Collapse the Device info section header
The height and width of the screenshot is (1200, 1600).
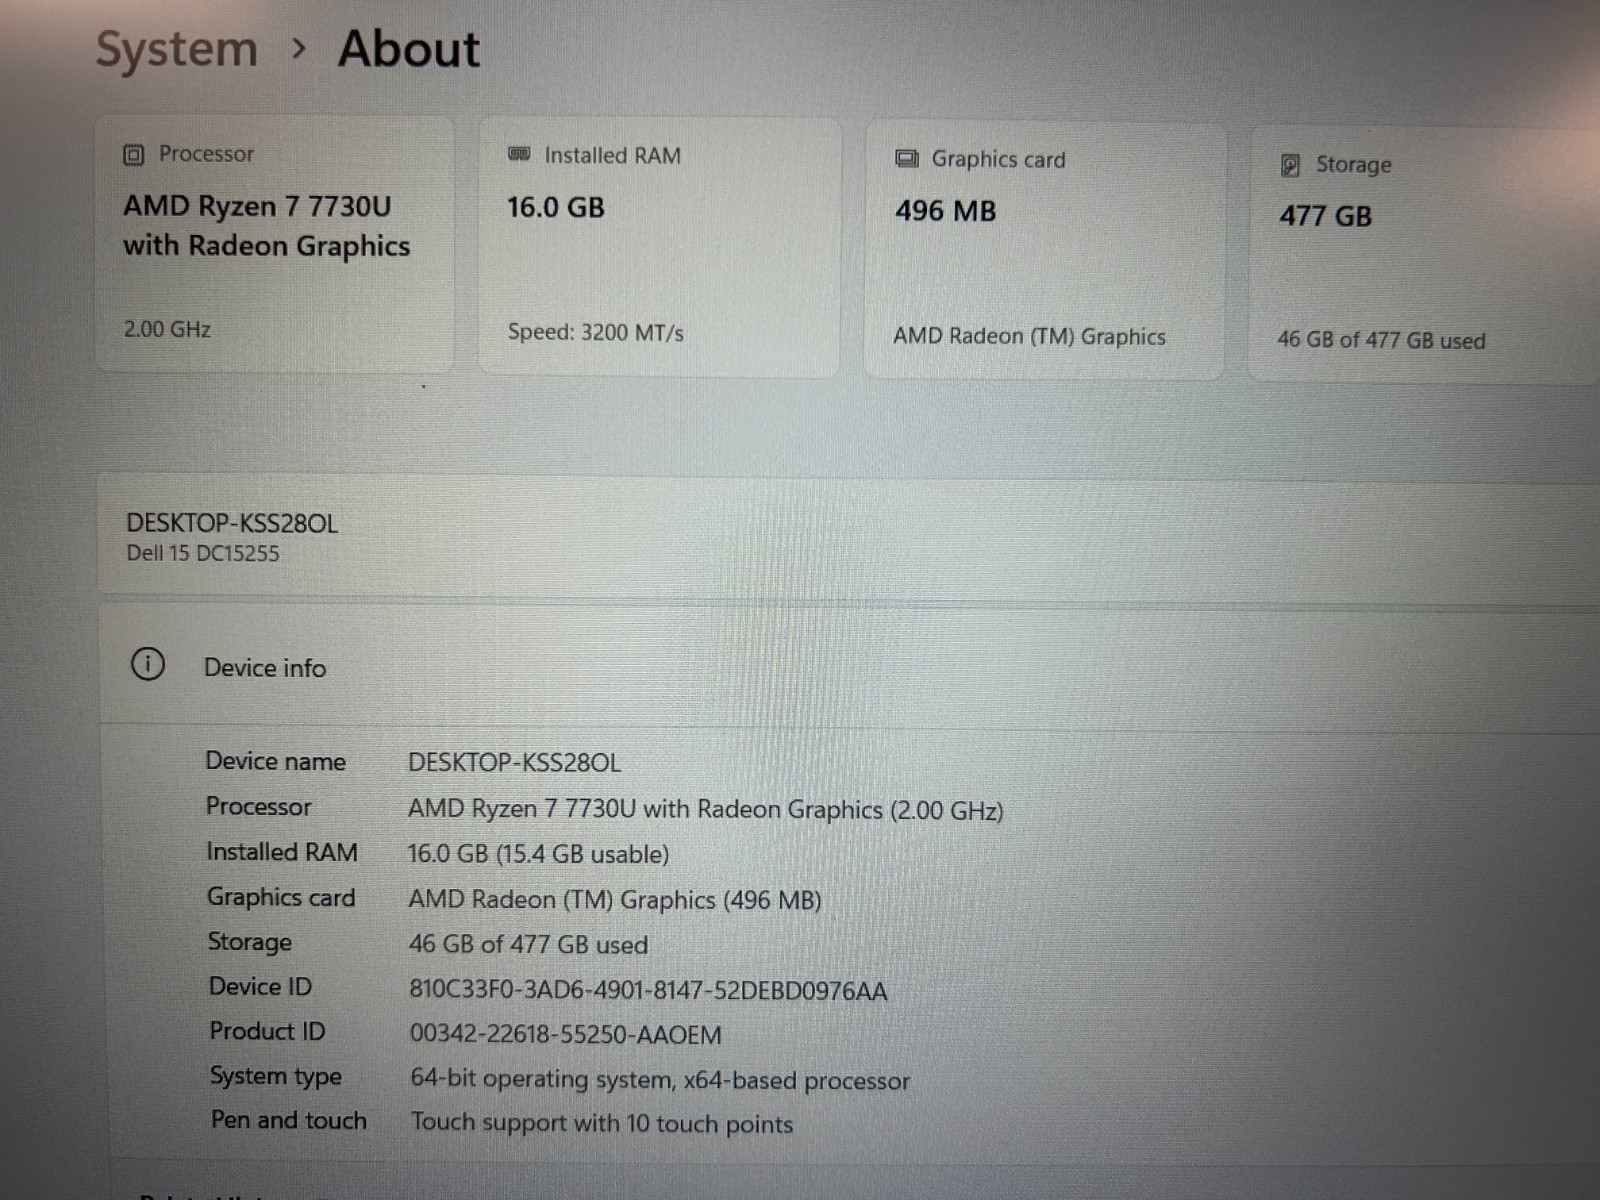point(850,666)
